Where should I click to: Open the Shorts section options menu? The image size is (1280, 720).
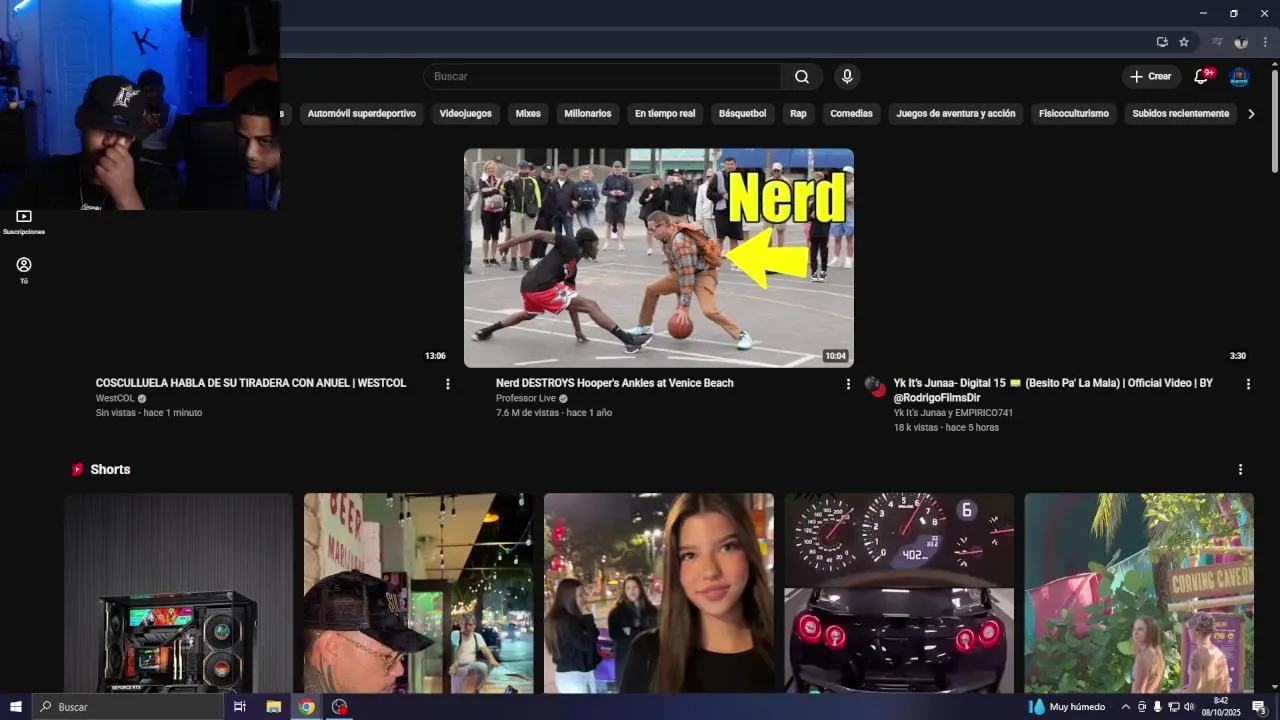pyautogui.click(x=1240, y=470)
